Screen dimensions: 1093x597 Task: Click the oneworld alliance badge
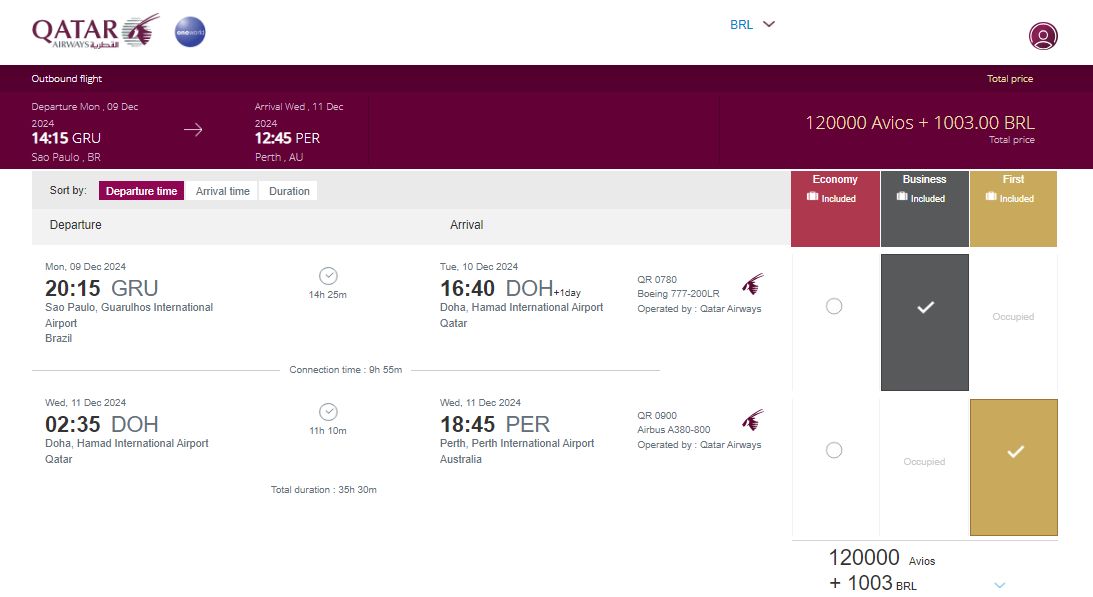click(x=190, y=32)
